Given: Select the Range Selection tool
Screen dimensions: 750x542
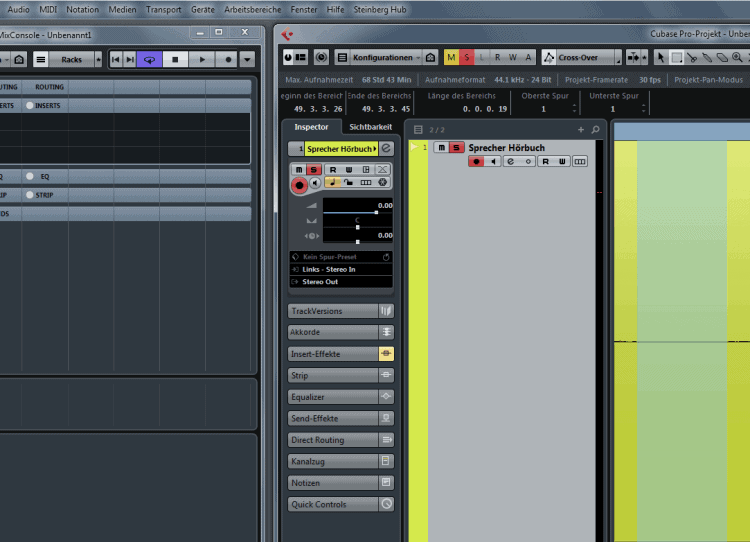Looking at the screenshot, I should [x=677, y=58].
